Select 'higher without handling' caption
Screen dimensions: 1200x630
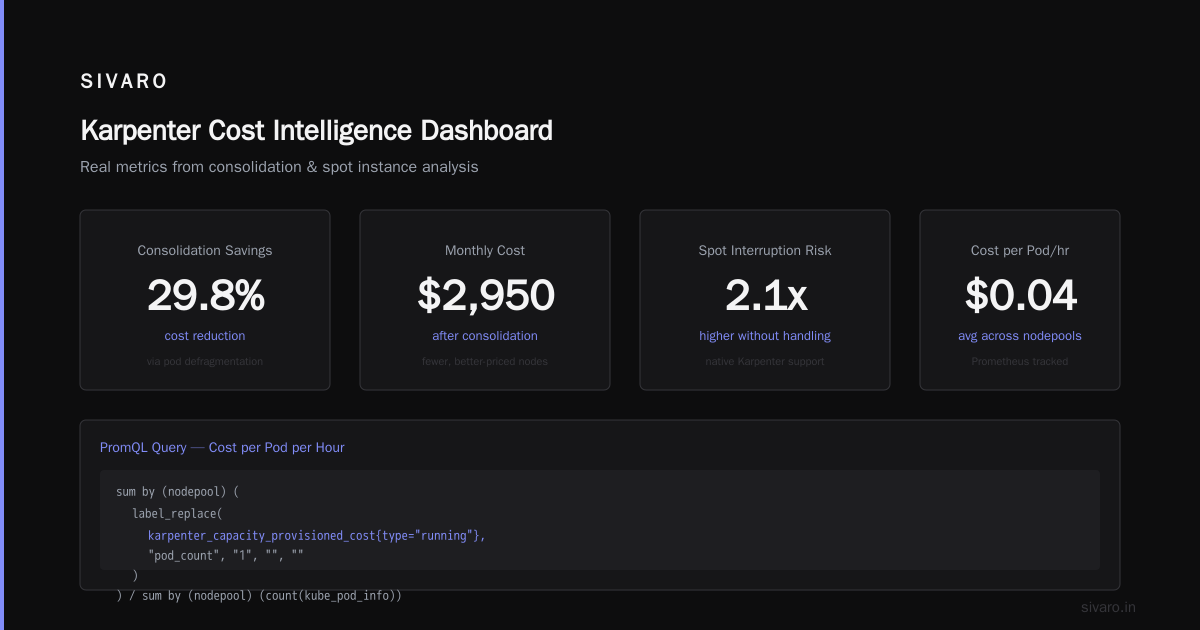coord(765,336)
